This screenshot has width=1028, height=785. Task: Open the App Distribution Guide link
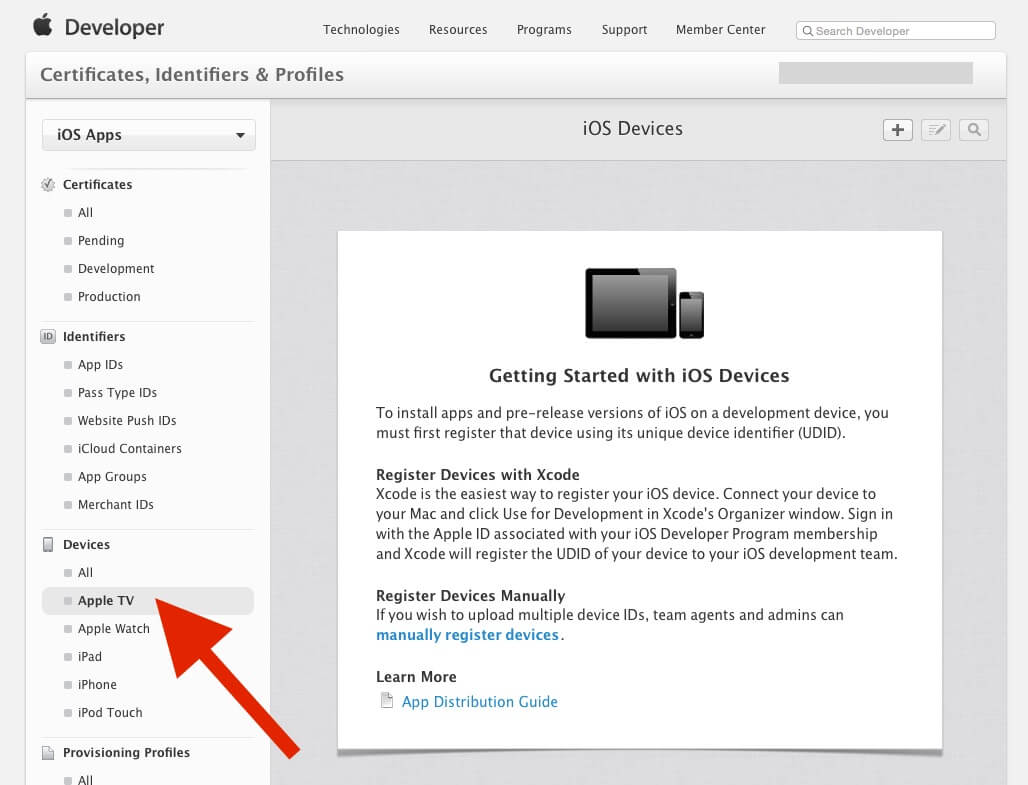click(x=480, y=702)
